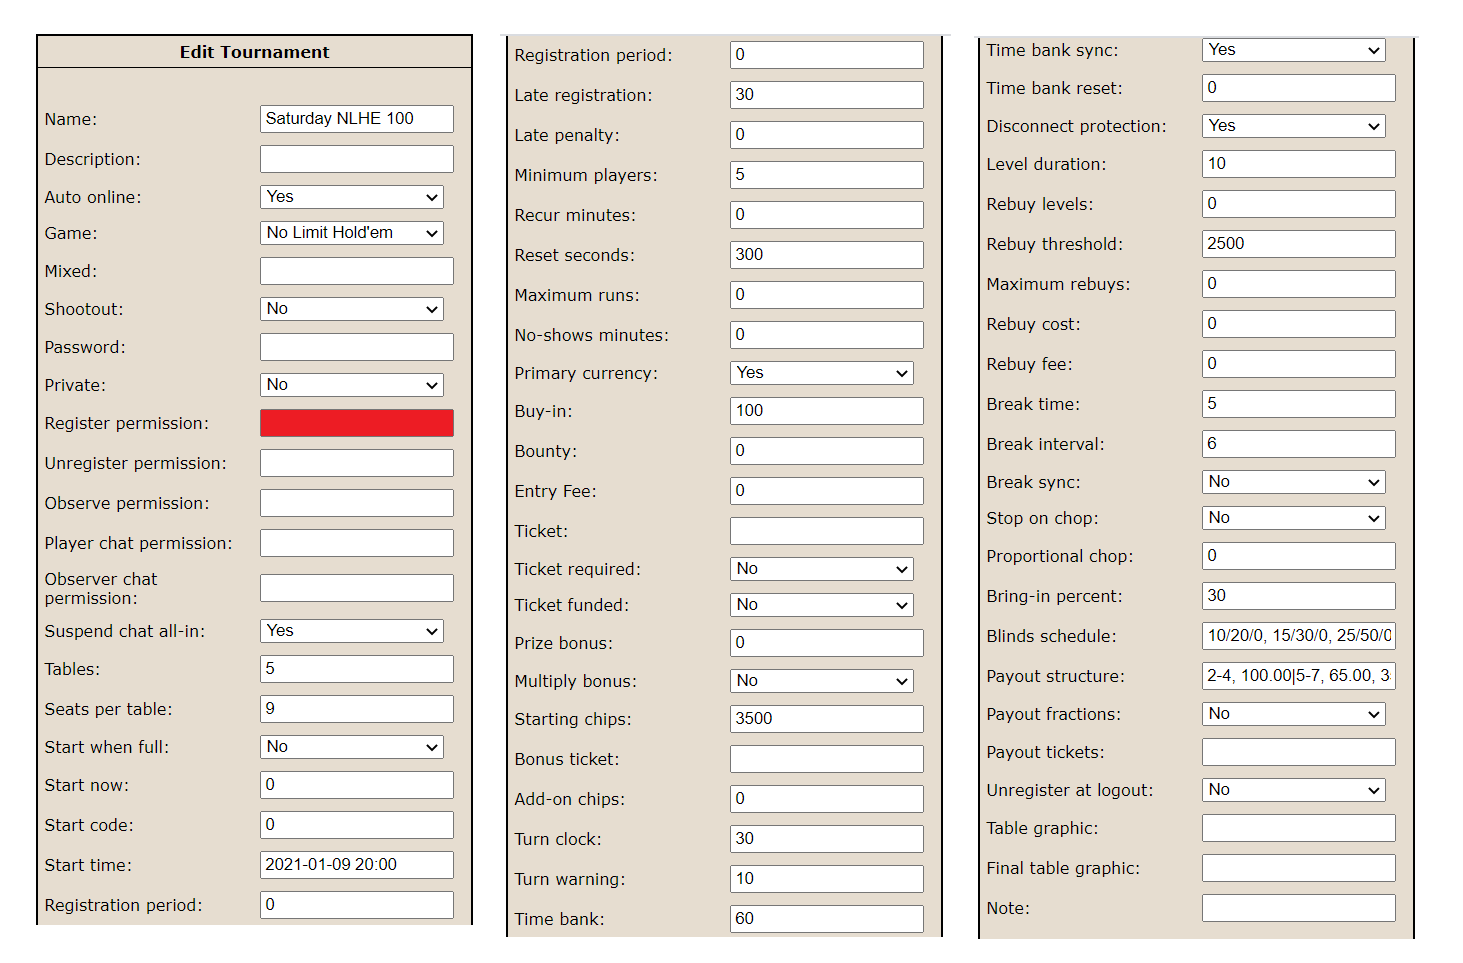Open the Multiply bonus dropdown
This screenshot has height=963, width=1463.
point(820,680)
